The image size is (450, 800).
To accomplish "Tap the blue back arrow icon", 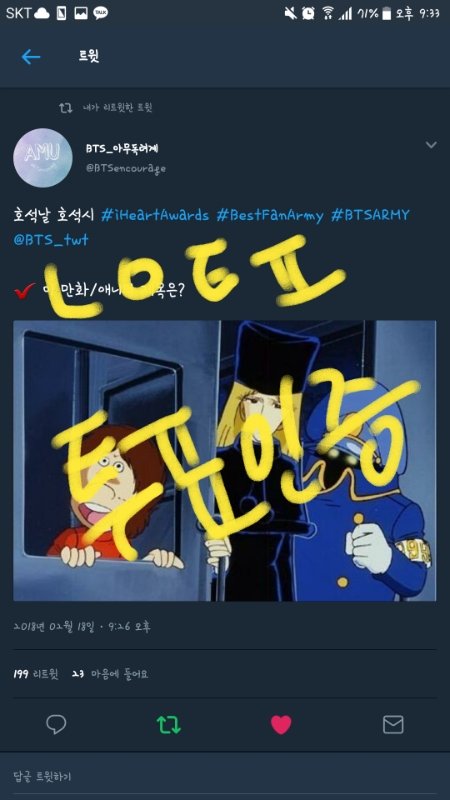I will [x=31, y=57].
